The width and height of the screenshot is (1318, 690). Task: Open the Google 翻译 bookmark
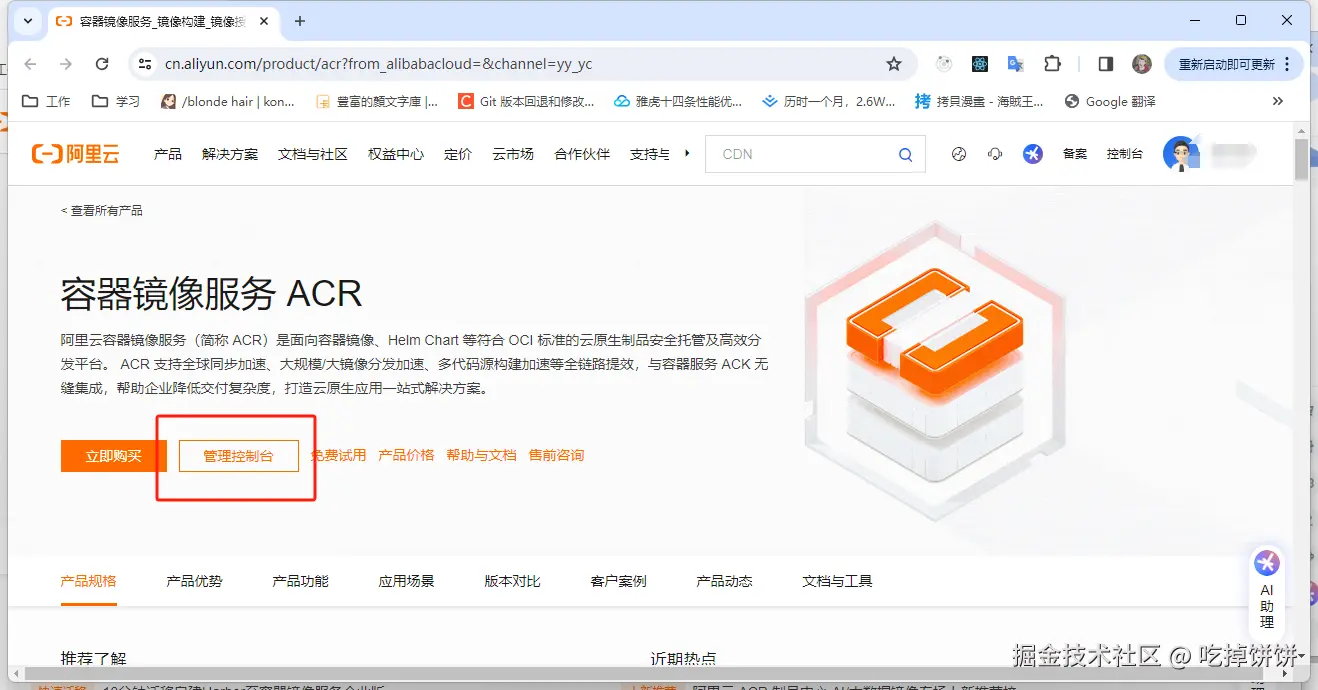click(1110, 101)
